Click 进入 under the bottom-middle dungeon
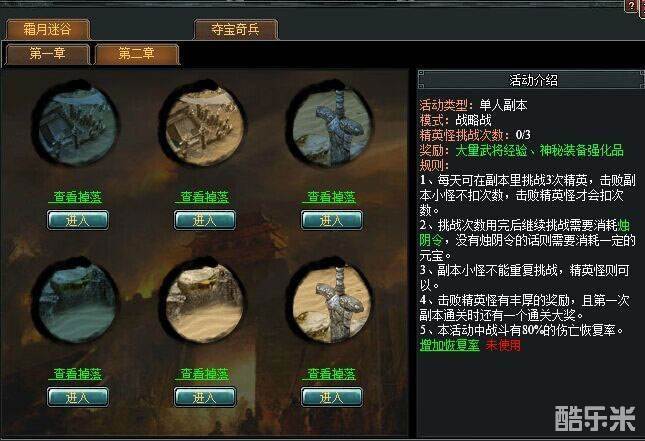The width and height of the screenshot is (645, 441). pos(205,397)
